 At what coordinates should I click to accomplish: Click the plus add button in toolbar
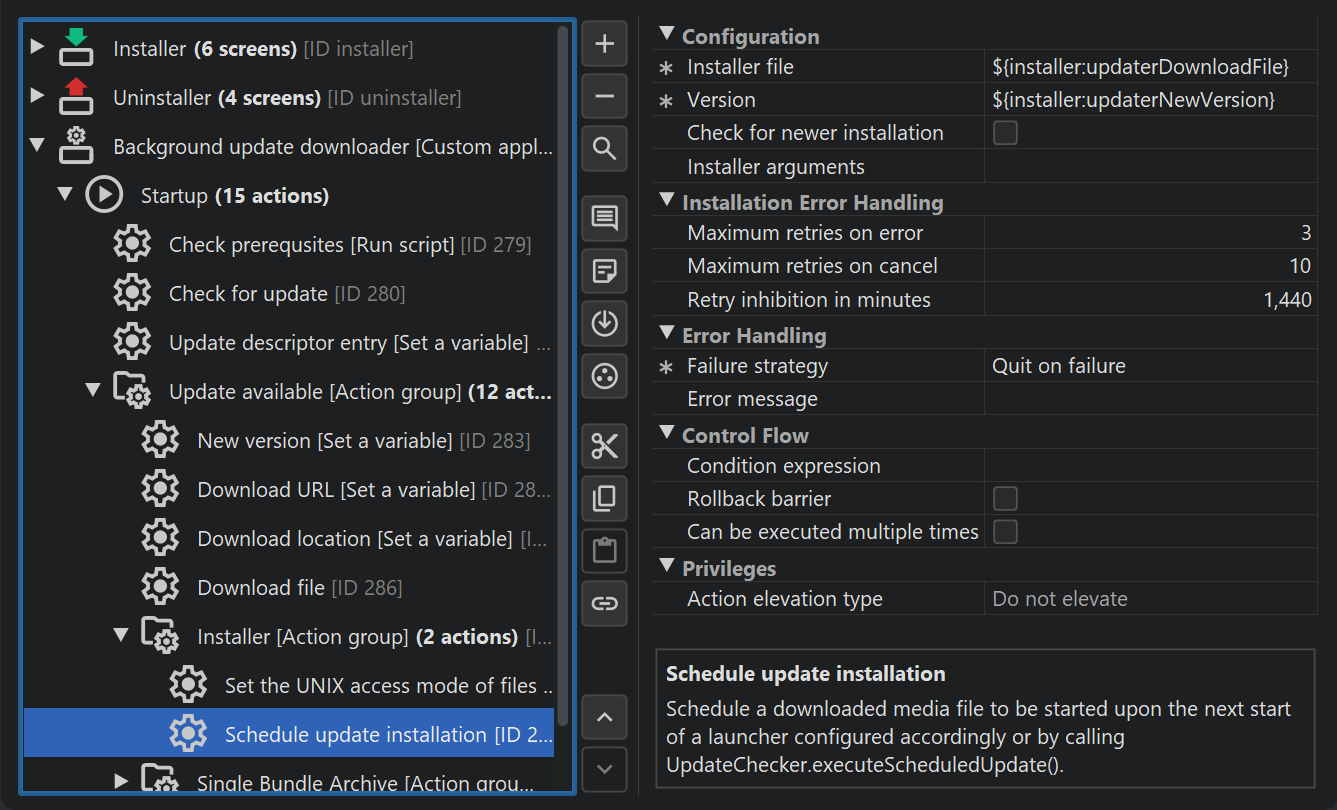coord(604,44)
